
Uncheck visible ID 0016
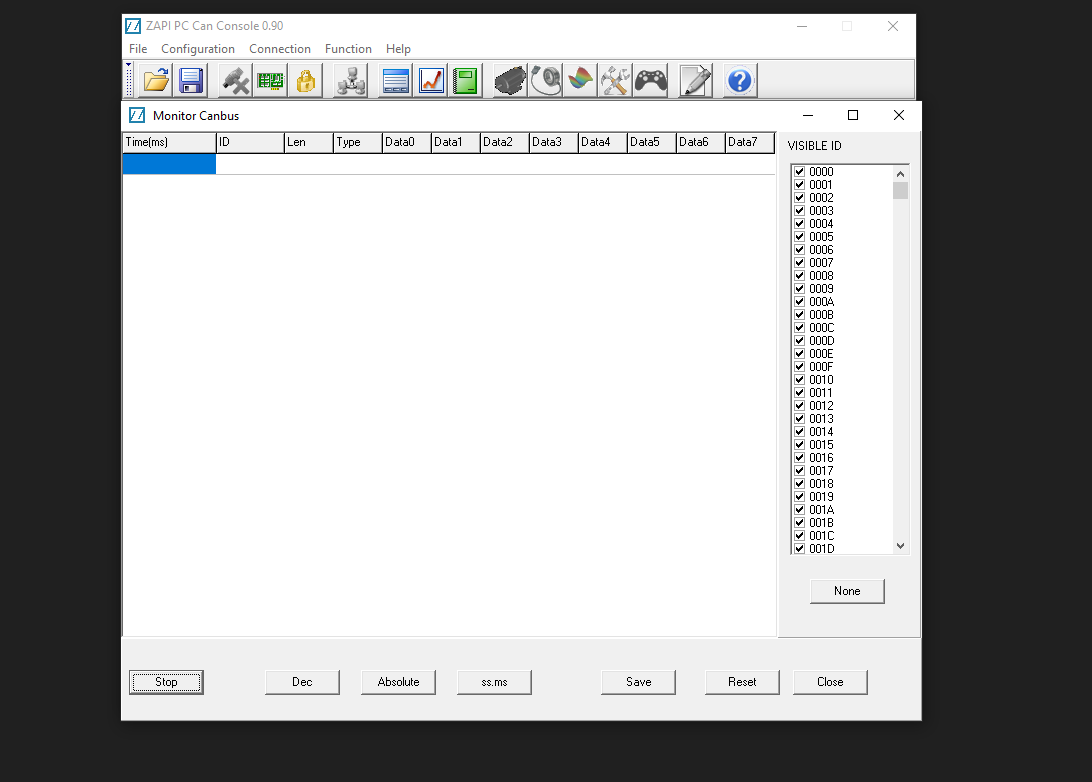(800, 458)
